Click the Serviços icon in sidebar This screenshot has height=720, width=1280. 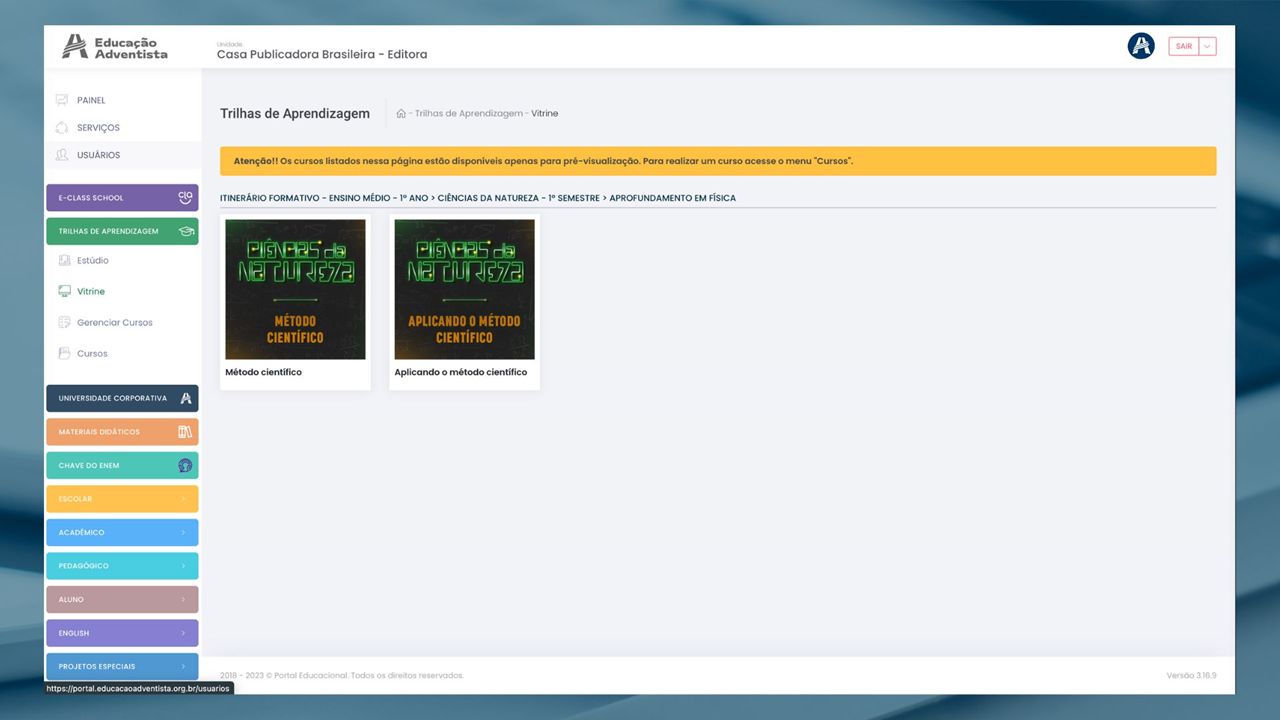pyautogui.click(x=62, y=128)
